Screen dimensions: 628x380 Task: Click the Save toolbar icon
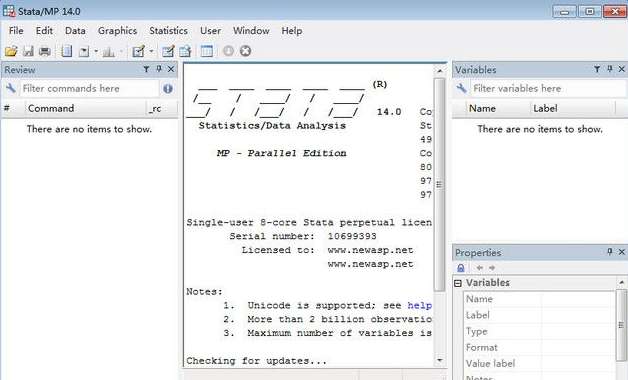[x=28, y=51]
